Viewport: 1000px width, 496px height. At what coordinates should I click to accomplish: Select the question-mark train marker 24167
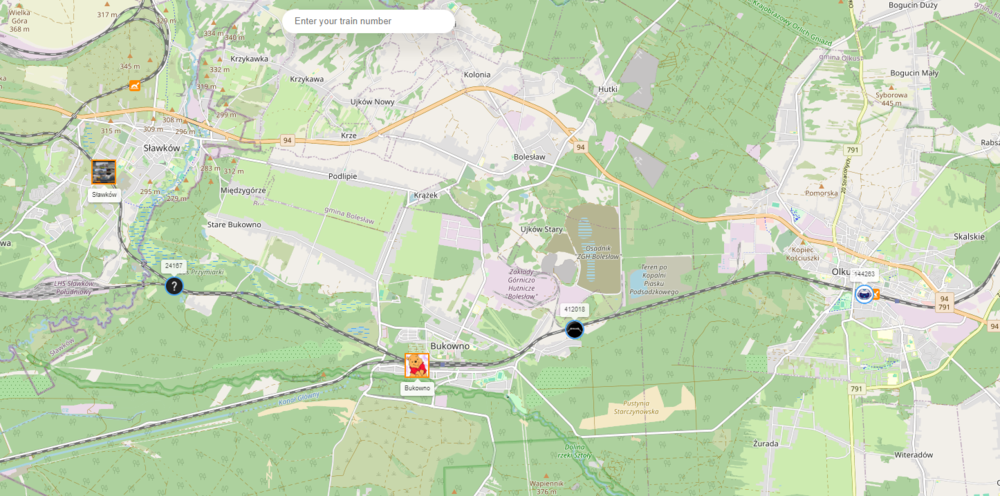point(174,286)
